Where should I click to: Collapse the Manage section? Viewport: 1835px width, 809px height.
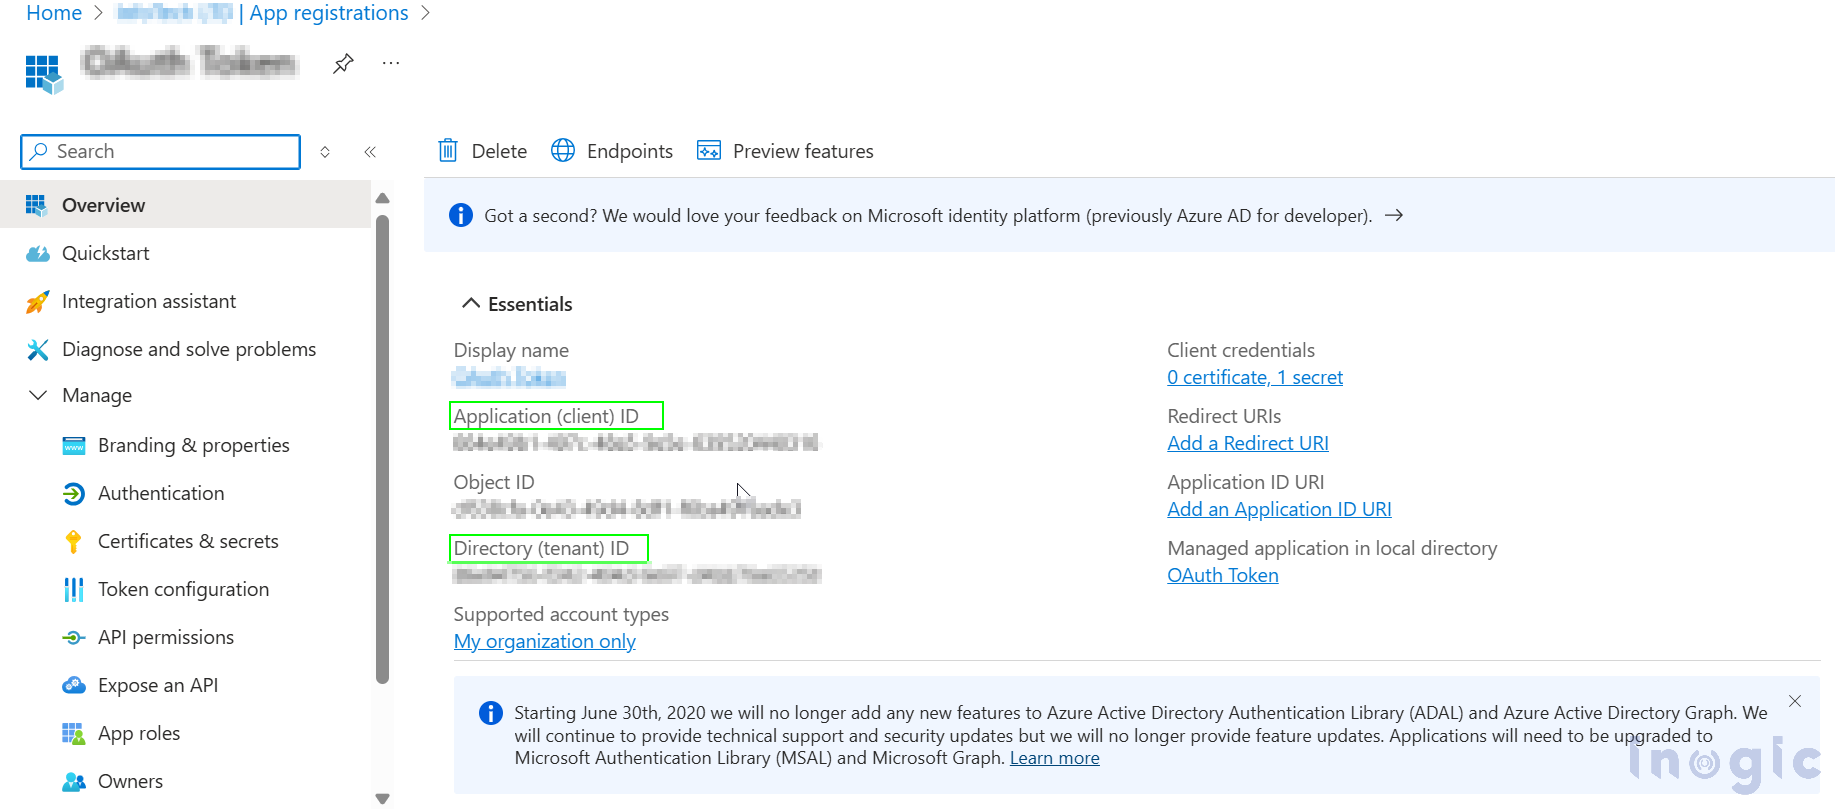tap(38, 395)
